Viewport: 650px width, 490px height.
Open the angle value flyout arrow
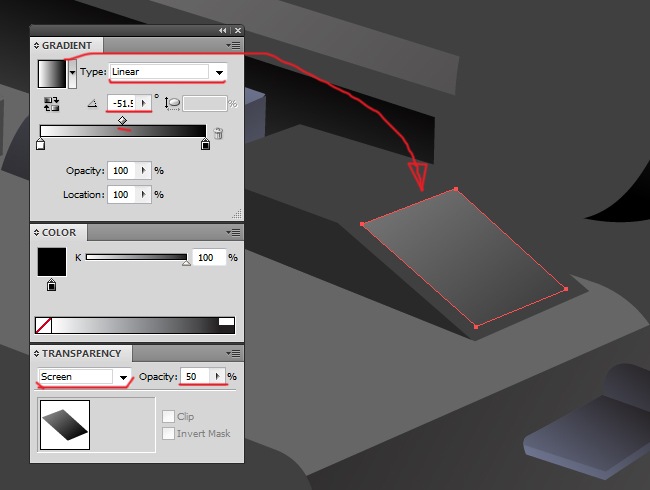click(x=144, y=103)
